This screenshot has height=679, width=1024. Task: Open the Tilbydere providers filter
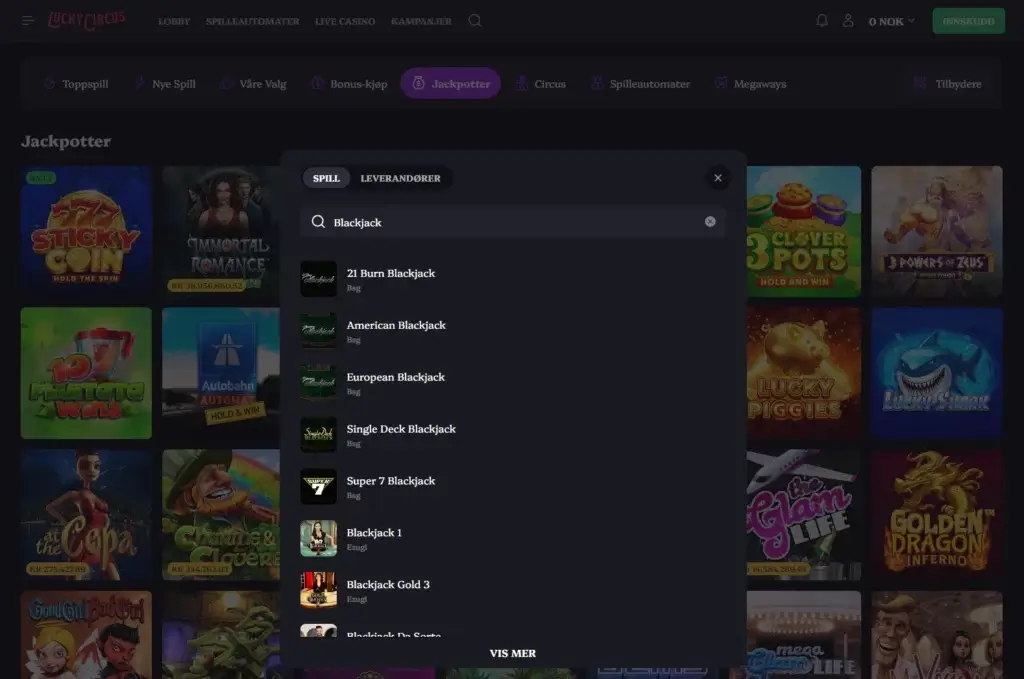point(948,84)
